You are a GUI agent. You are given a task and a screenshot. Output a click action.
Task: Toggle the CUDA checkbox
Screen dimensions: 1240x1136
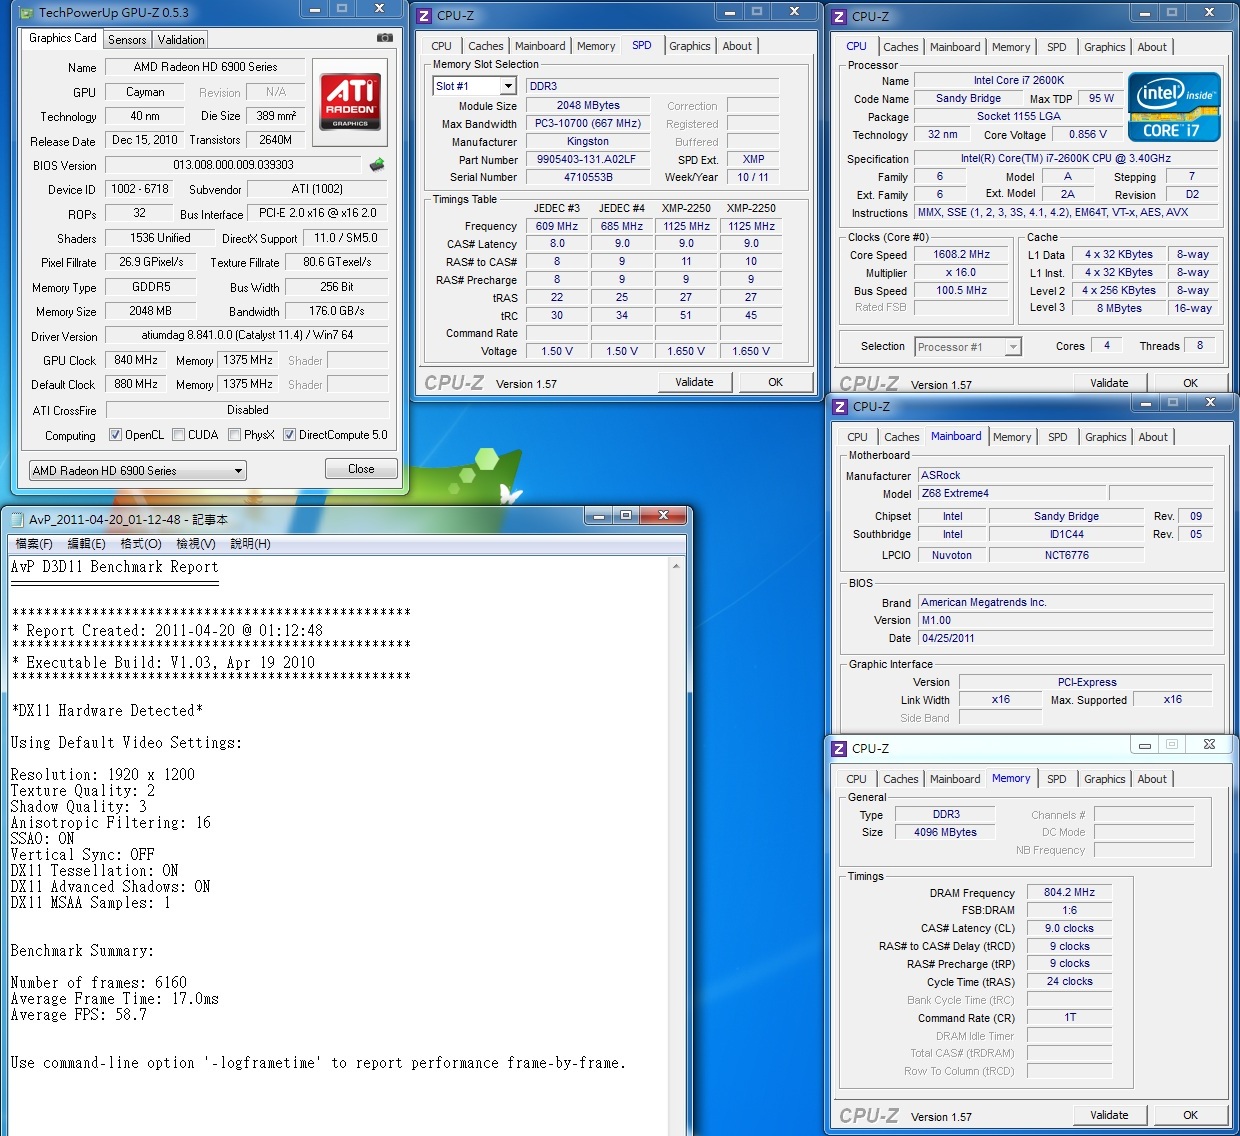coord(178,435)
